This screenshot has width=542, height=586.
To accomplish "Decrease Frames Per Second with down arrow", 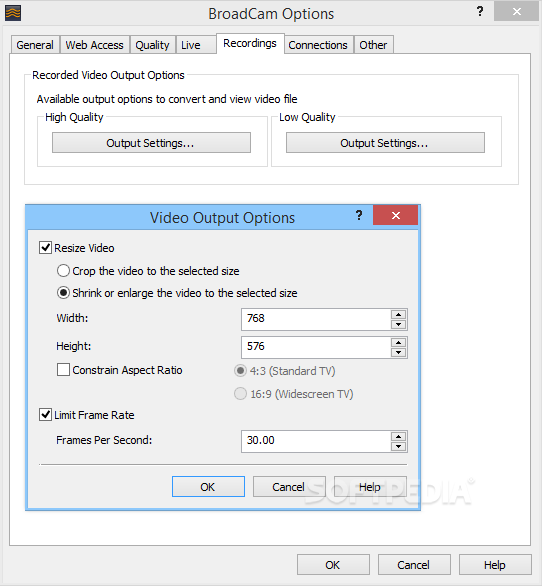I will (398, 446).
